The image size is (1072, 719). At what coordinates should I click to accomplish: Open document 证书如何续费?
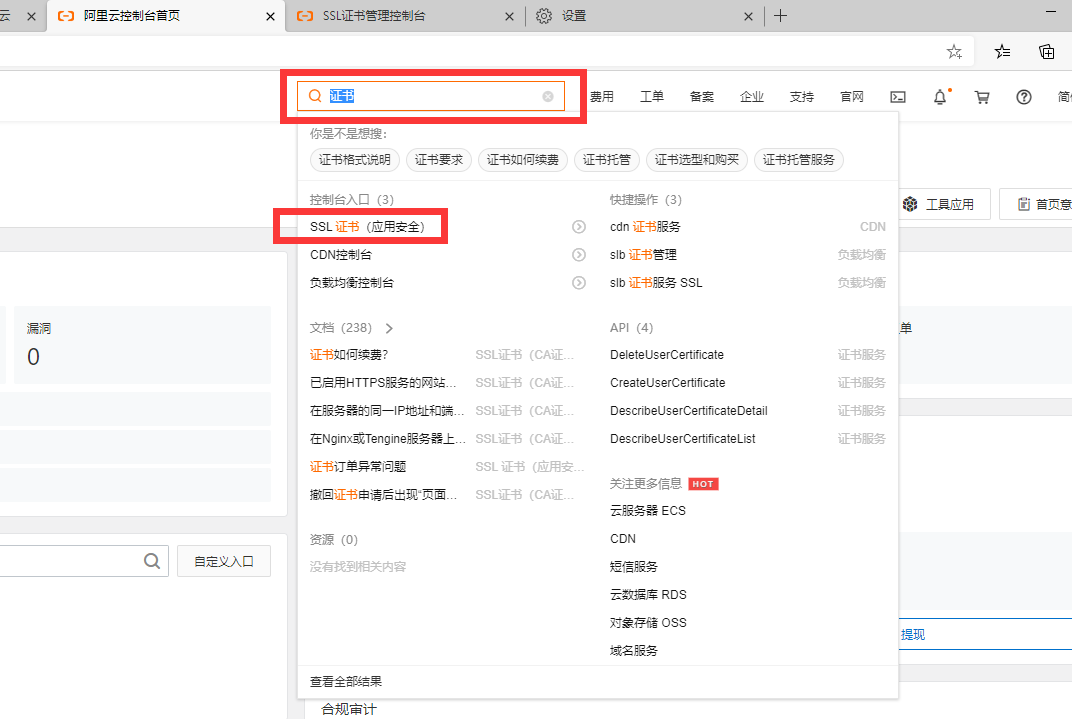349,355
